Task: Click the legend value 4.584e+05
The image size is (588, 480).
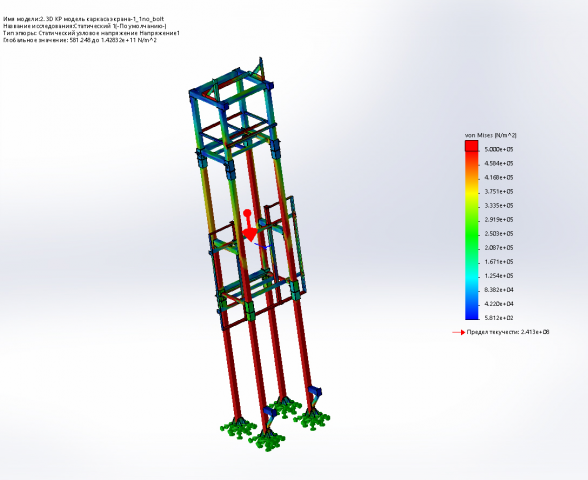Action: 499,164
